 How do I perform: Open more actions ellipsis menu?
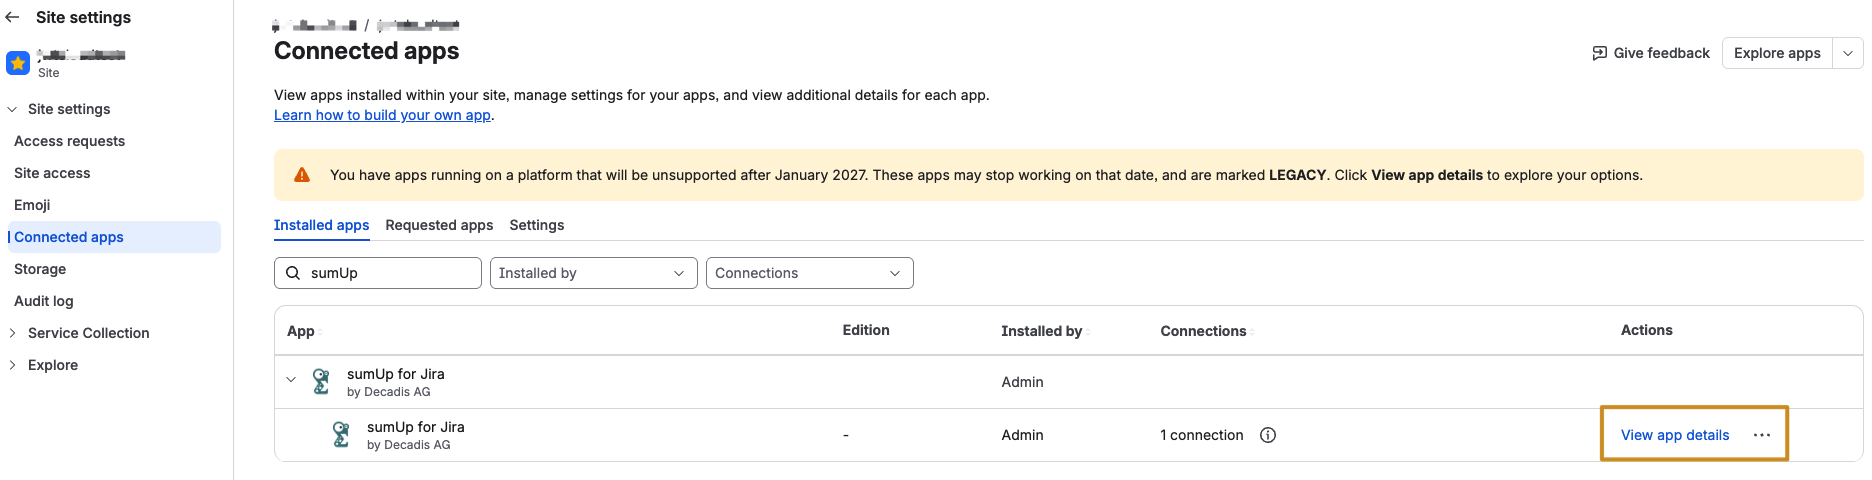tap(1762, 435)
